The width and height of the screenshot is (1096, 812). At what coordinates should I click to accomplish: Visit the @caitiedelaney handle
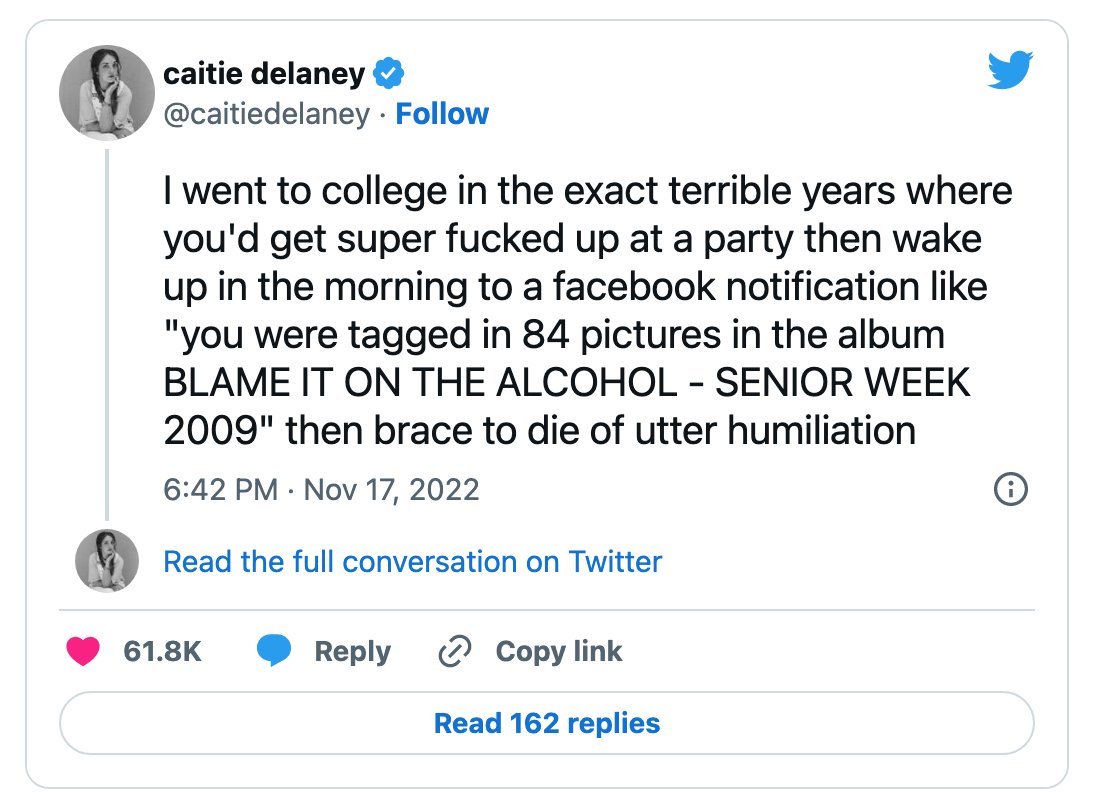[266, 114]
